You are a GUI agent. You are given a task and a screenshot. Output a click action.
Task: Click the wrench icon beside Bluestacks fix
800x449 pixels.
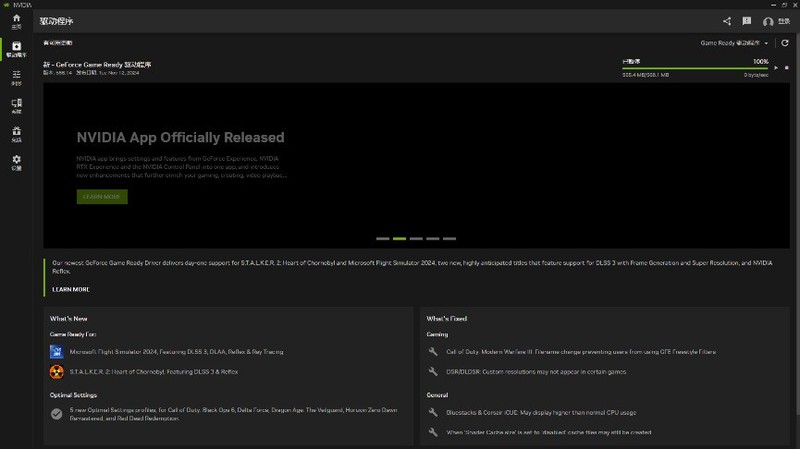coord(433,412)
